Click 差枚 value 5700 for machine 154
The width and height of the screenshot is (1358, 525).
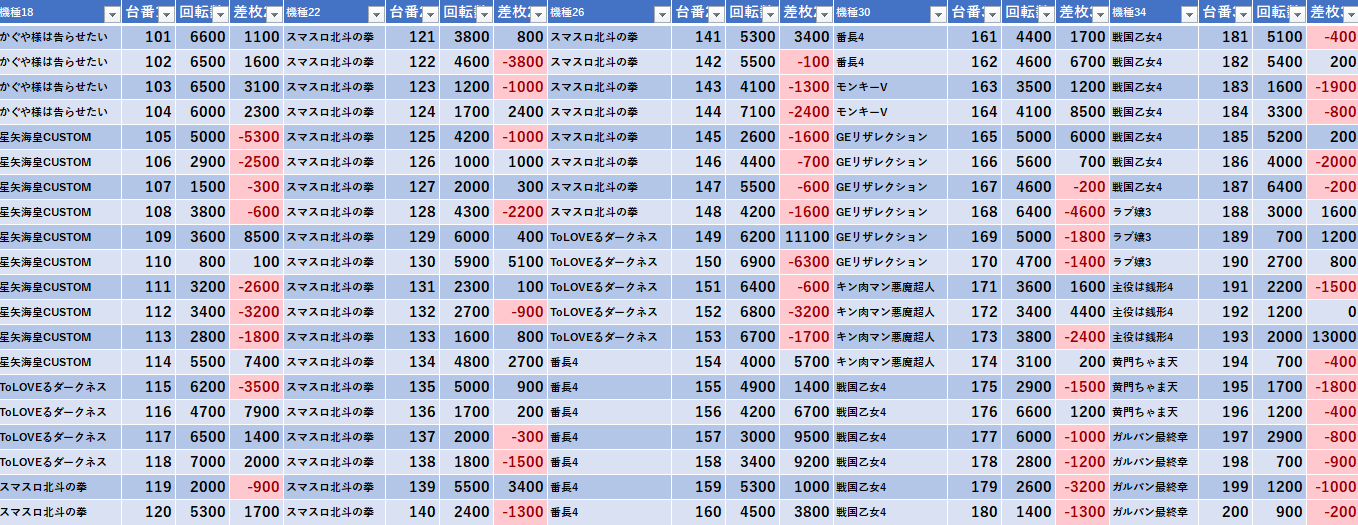point(806,362)
